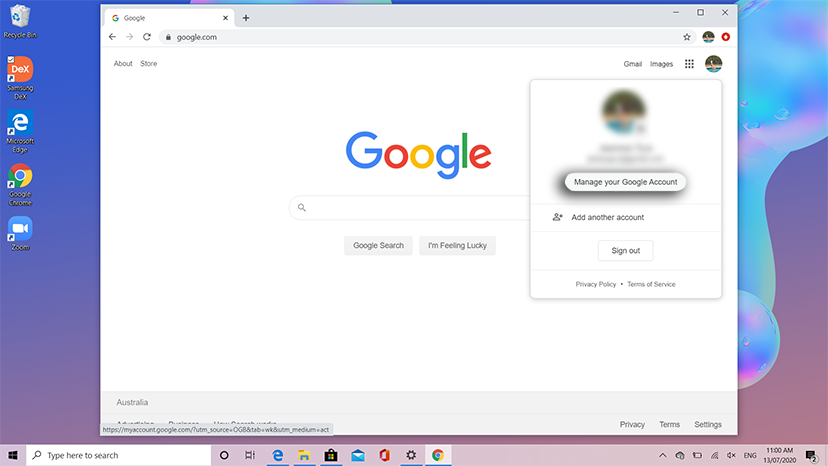The width and height of the screenshot is (828, 466).
Task: Select the Google browser tab
Action: coord(165,18)
